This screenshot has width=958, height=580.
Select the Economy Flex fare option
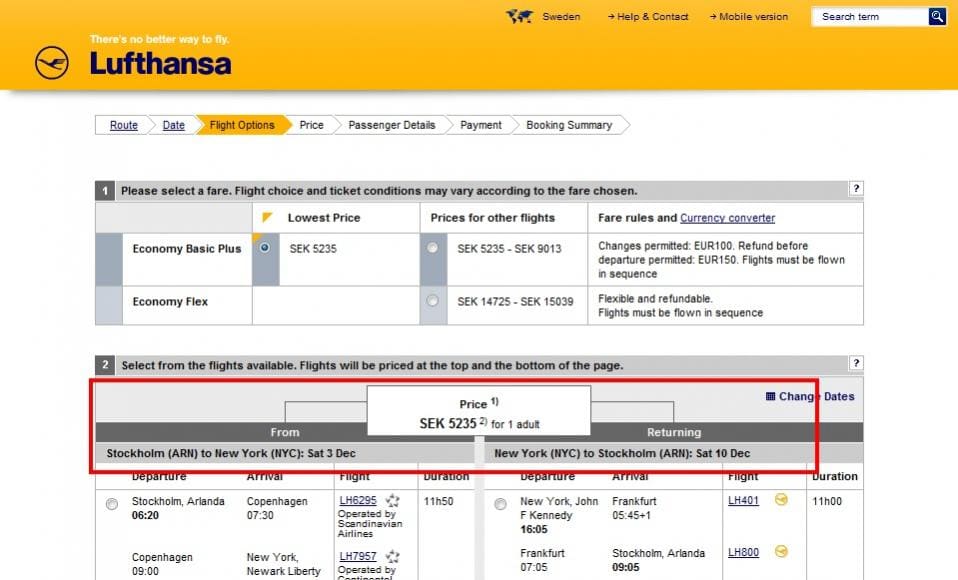431,299
